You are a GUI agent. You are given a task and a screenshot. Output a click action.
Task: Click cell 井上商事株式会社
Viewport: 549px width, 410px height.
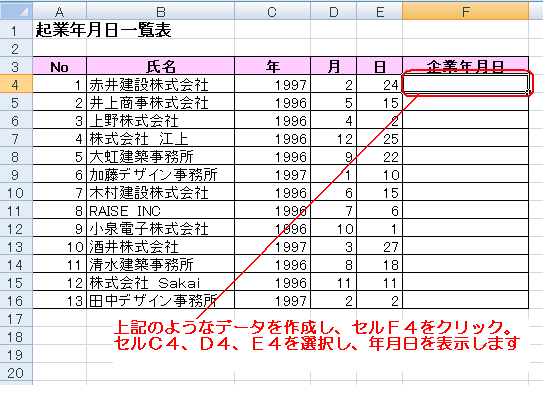click(160, 102)
